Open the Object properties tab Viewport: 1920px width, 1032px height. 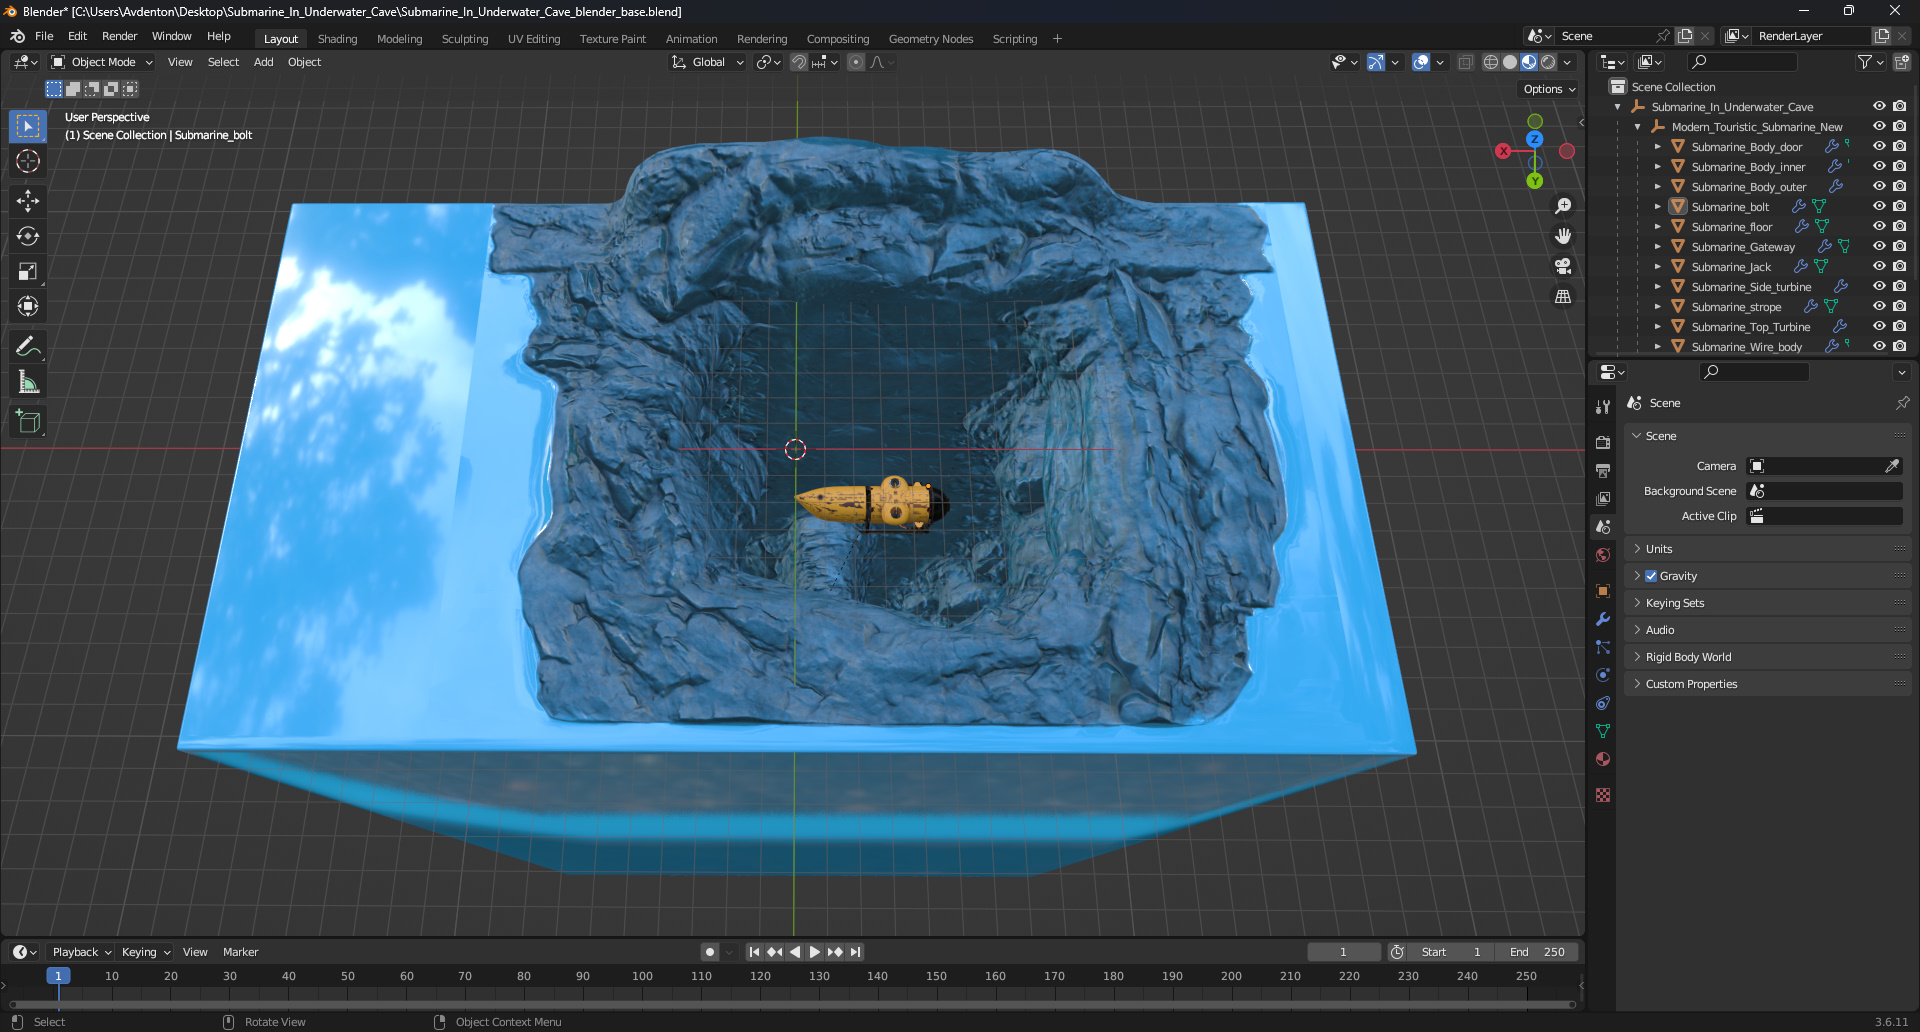pyautogui.click(x=1603, y=591)
